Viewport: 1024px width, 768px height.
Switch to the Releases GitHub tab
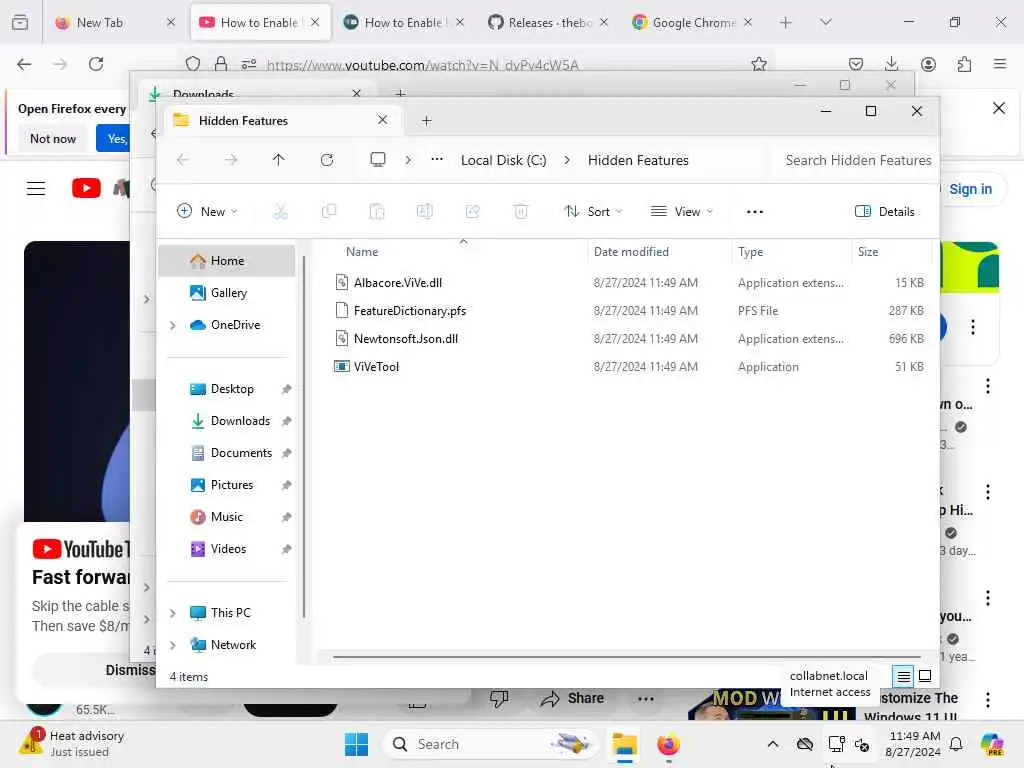pyautogui.click(x=549, y=22)
